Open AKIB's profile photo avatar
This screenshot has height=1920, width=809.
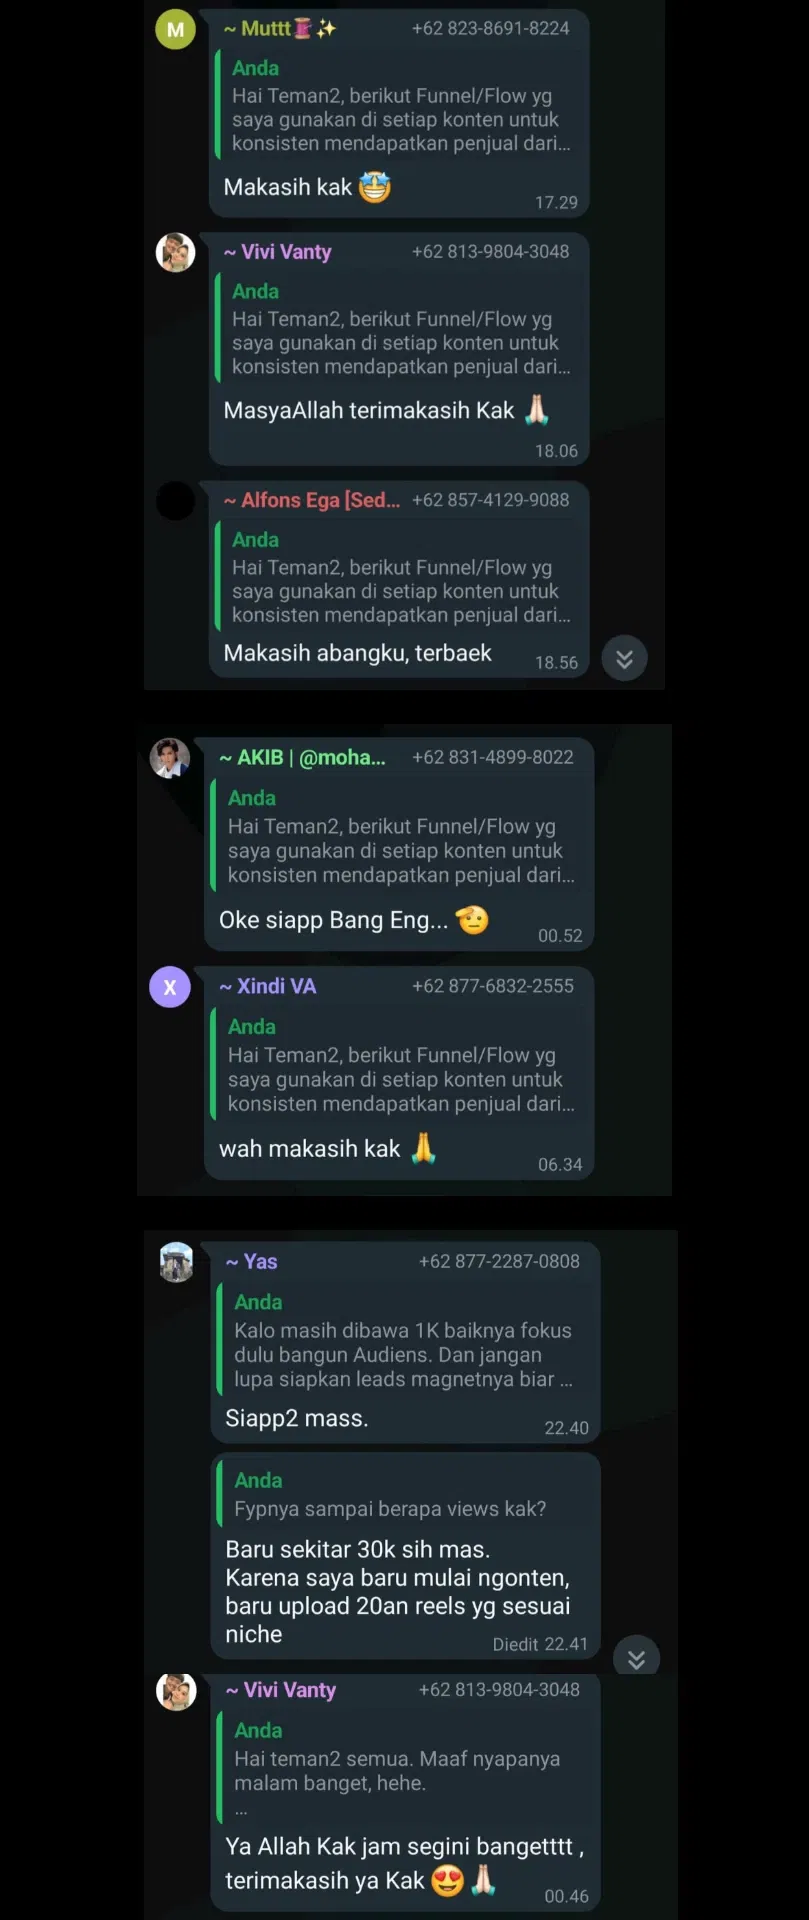[170, 758]
